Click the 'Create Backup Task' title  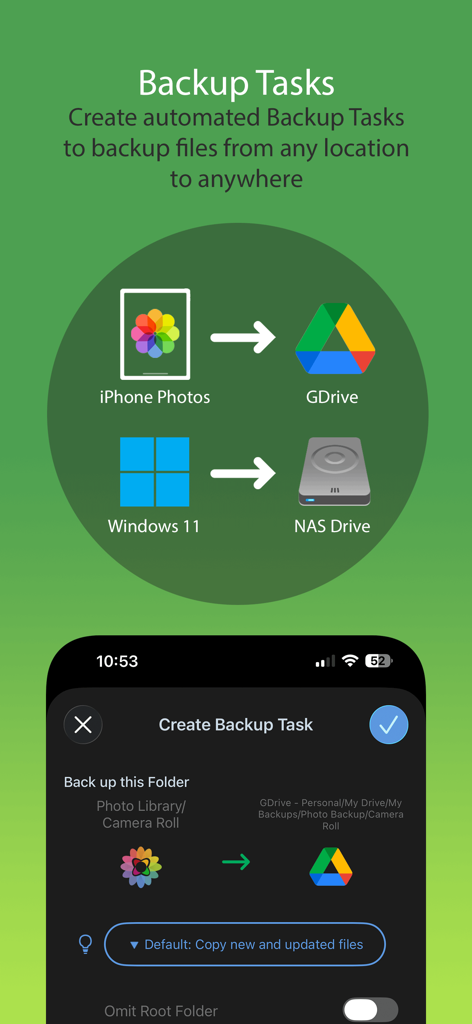pos(236,725)
